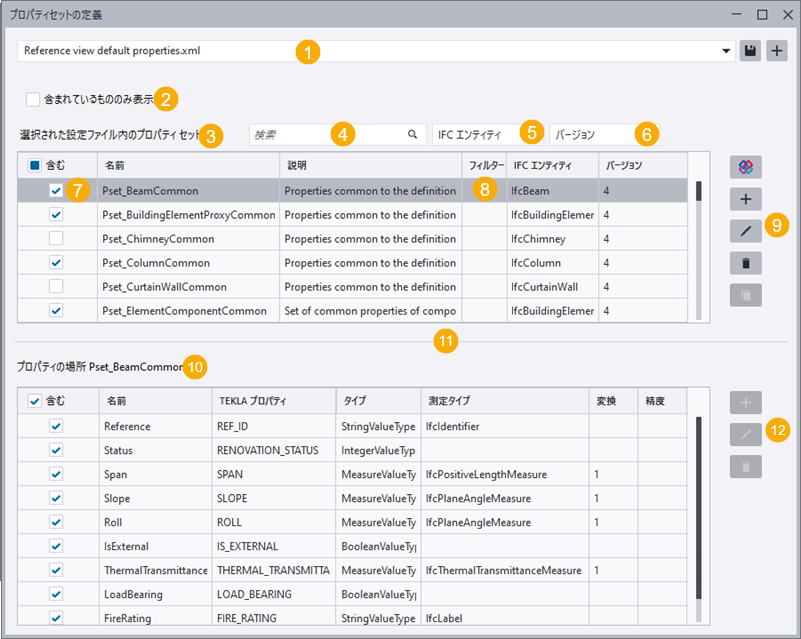The image size is (801, 639).
Task: Click the save settings file icon
Action: (x=751, y=51)
